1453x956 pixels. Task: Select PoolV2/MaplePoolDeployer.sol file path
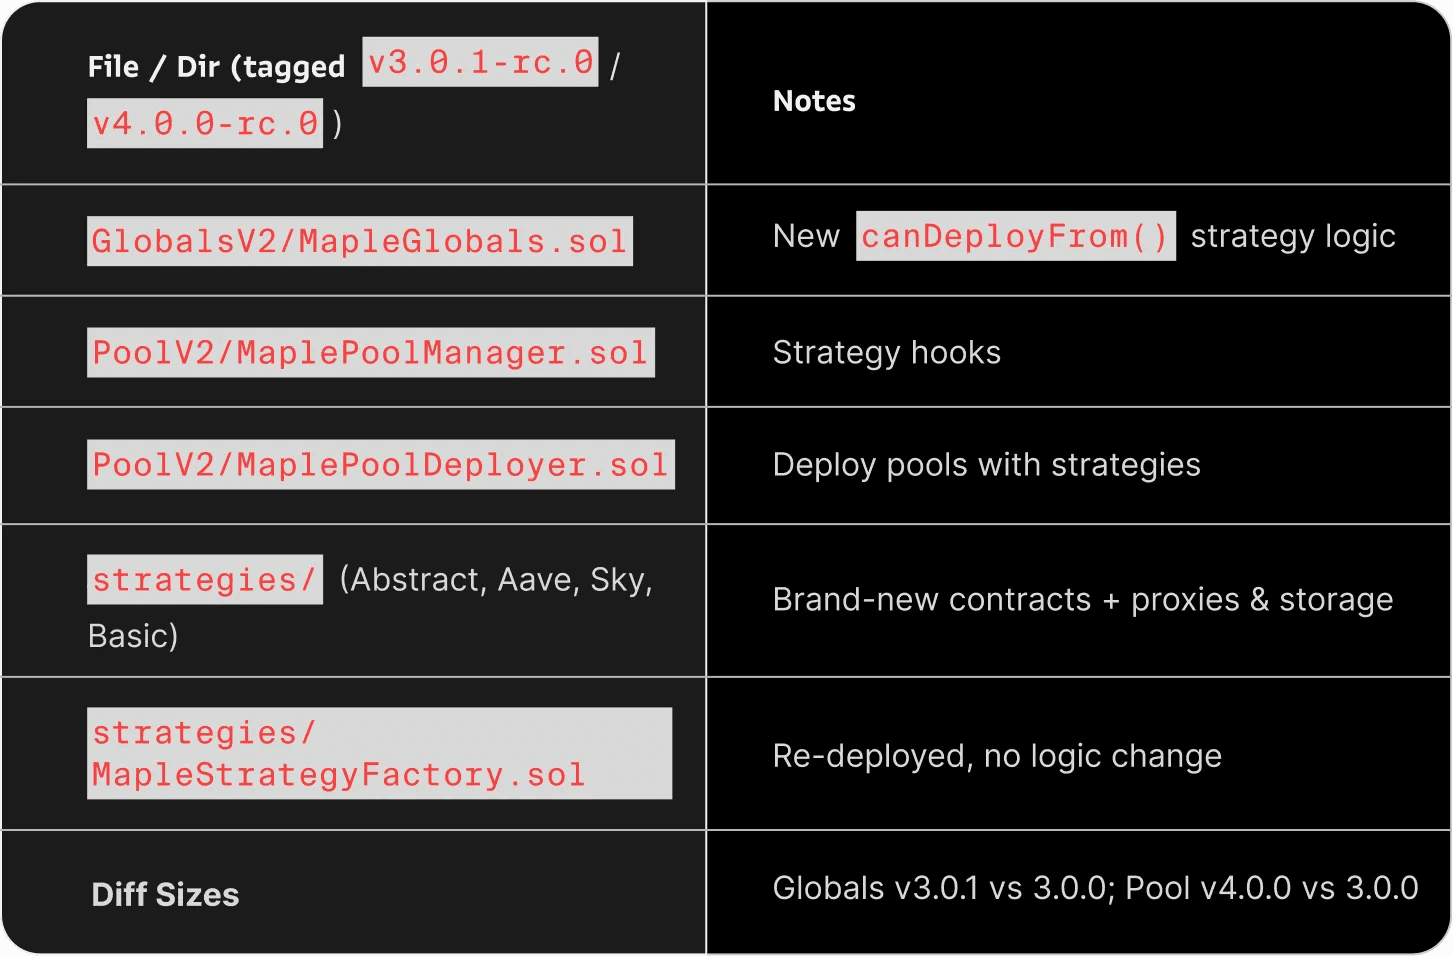[x=381, y=465]
